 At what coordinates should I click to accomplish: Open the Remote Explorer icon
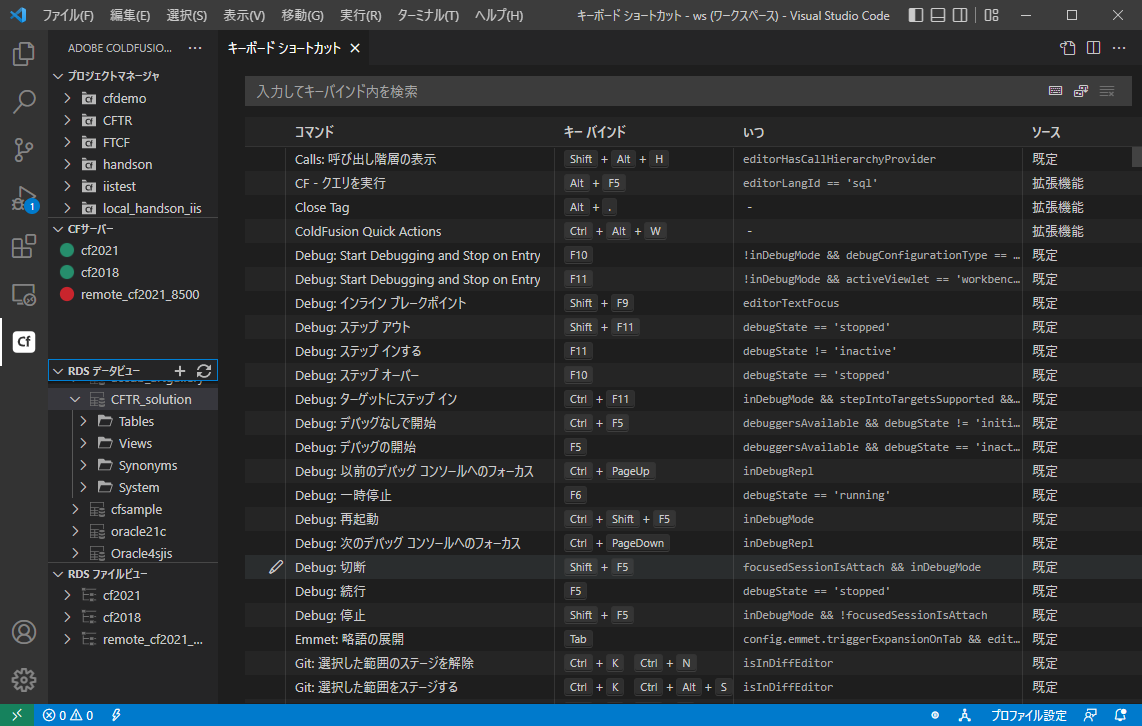click(x=23, y=293)
